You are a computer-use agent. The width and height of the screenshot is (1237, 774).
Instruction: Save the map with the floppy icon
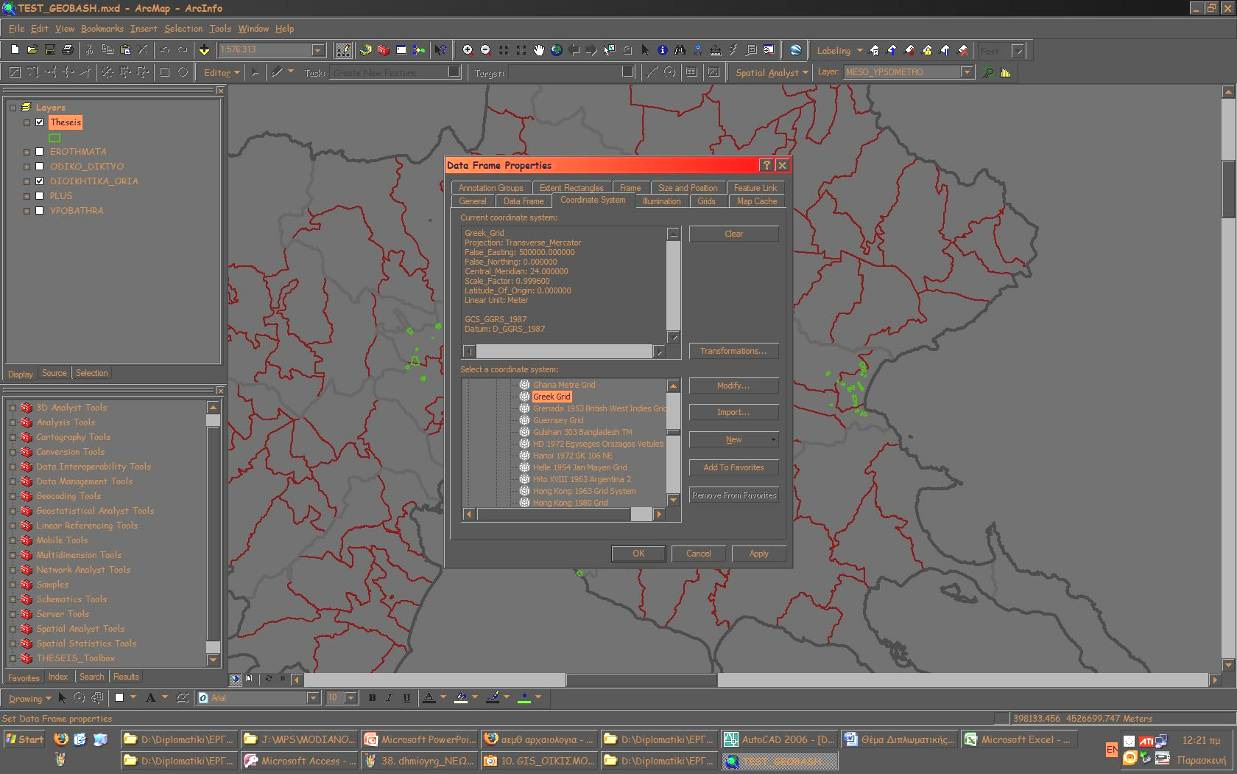click(x=49, y=49)
